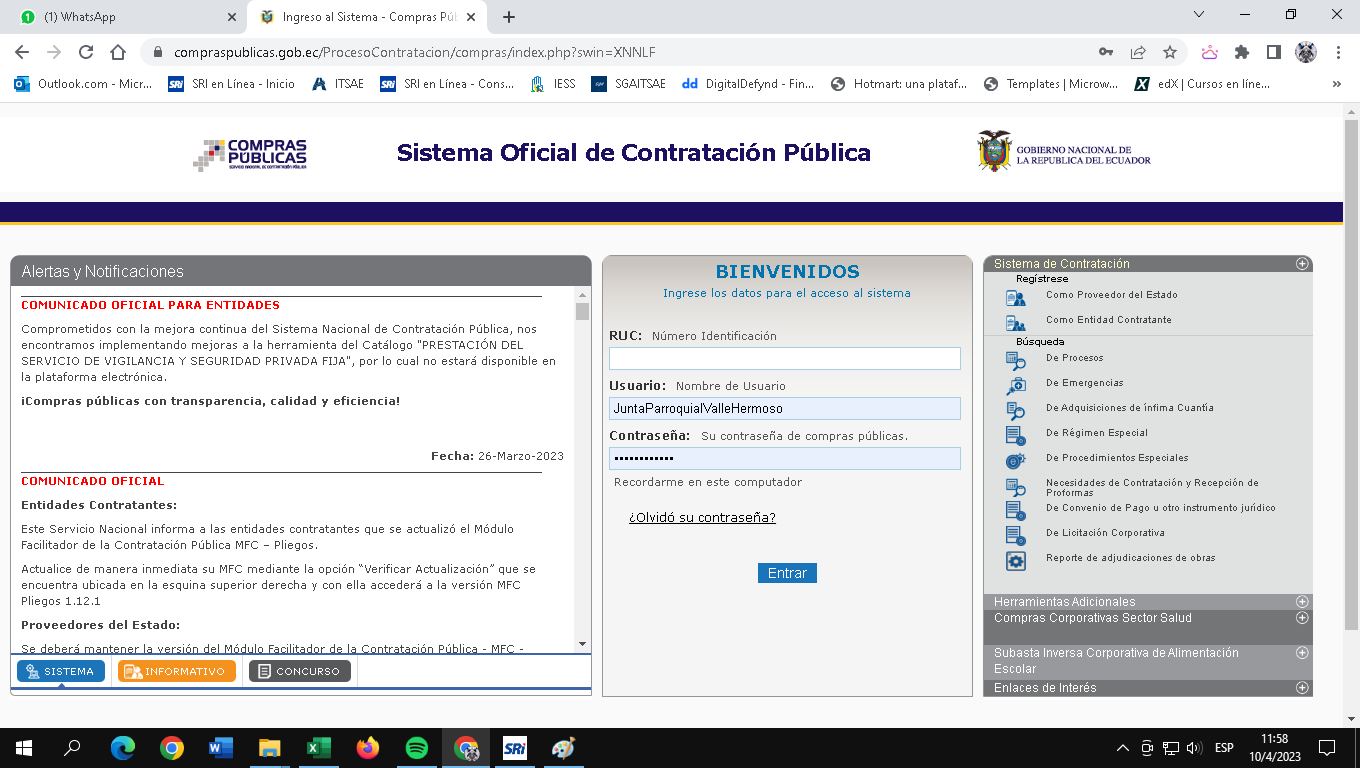1360x768 pixels.
Task: Click the ¿Olvidó su contraseña? link
Action: pyautogui.click(x=702, y=517)
